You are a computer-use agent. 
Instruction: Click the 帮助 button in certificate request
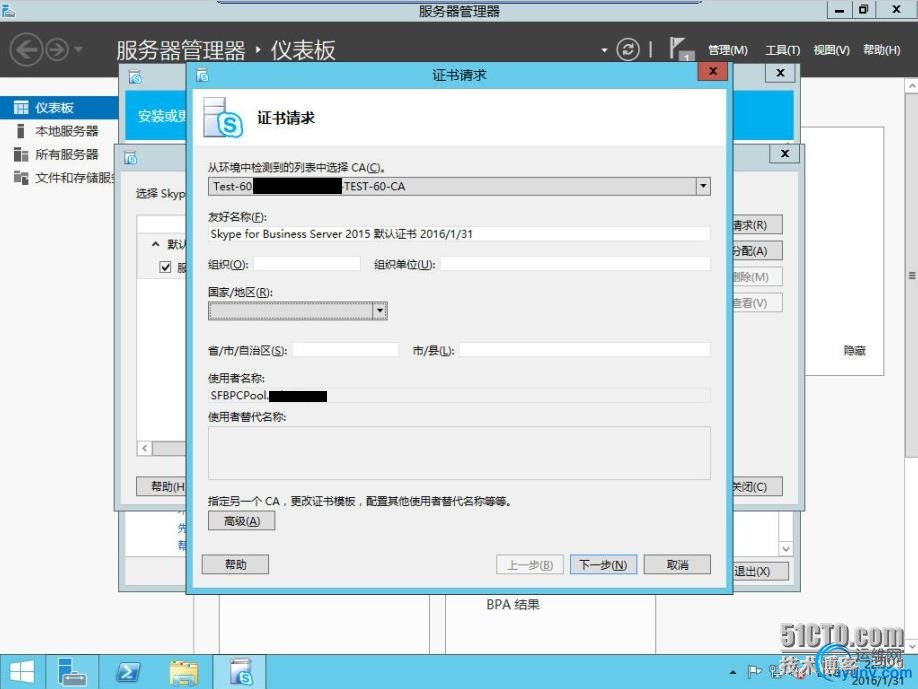(x=235, y=564)
